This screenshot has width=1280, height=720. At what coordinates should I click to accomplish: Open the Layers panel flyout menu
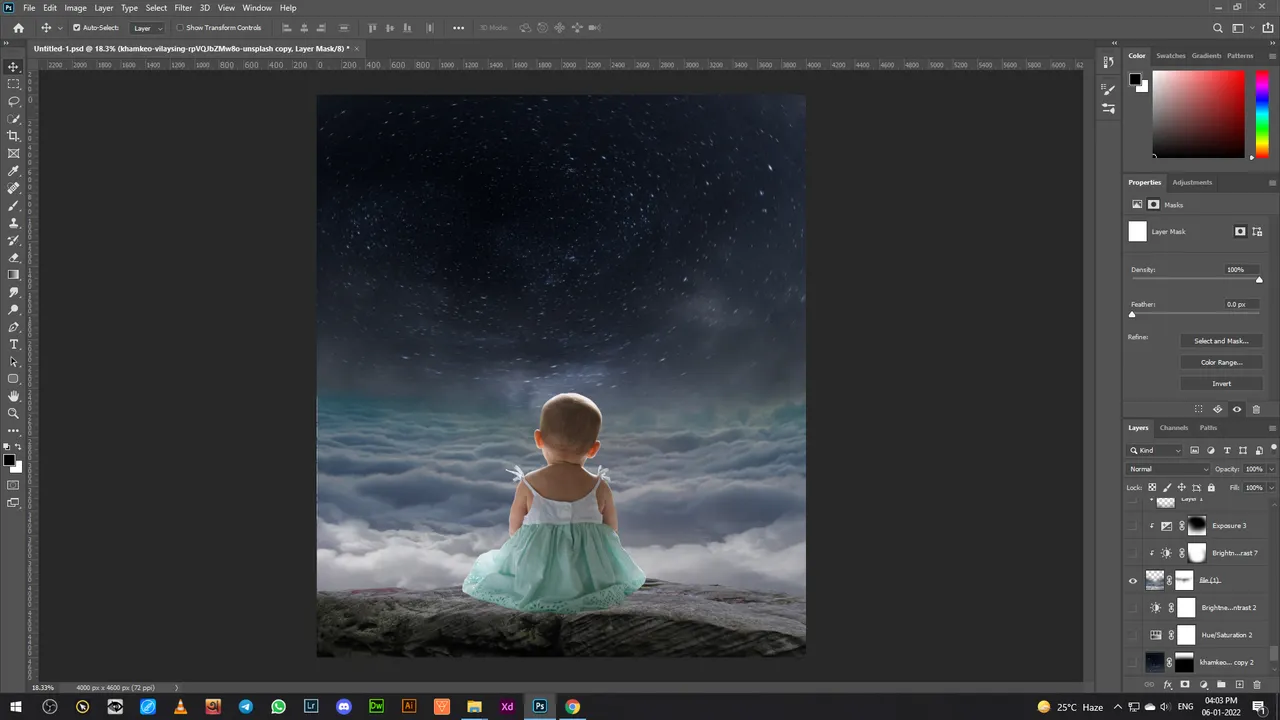(1272, 428)
